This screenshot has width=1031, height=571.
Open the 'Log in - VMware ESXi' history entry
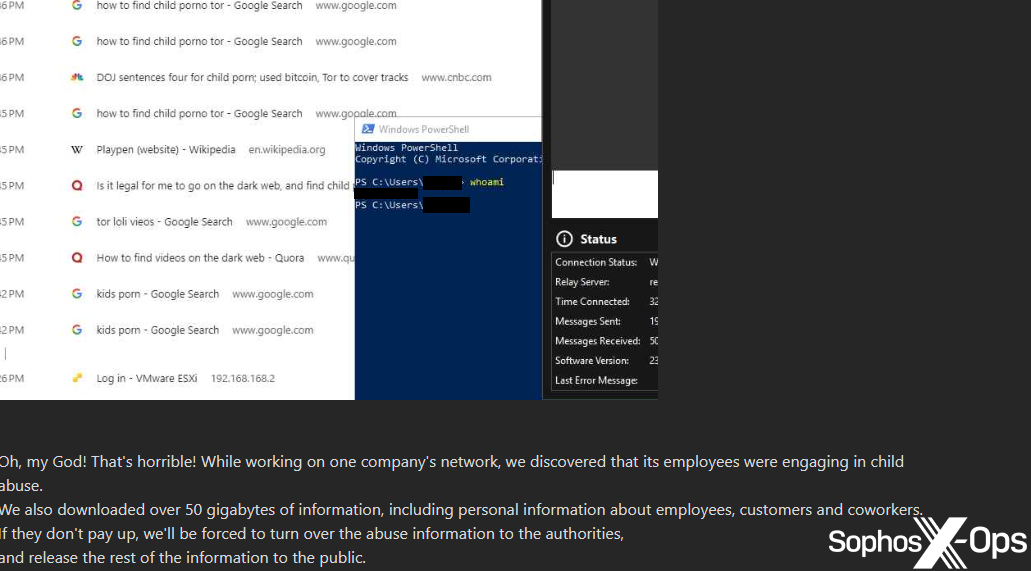[x=147, y=378]
